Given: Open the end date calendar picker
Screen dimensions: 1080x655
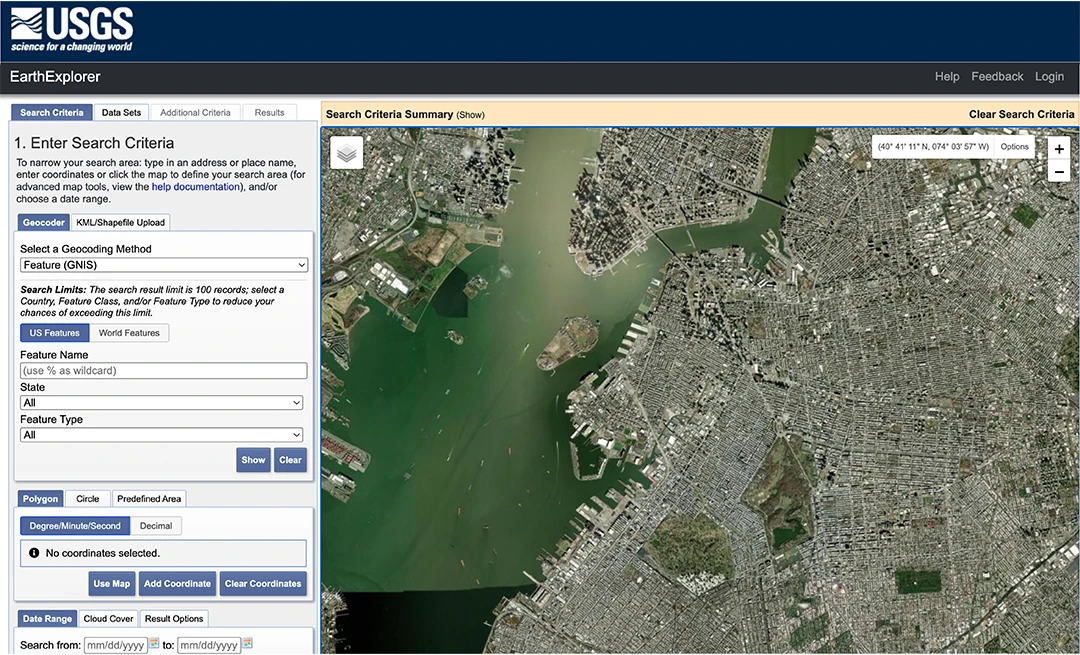Looking at the screenshot, I should (247, 644).
